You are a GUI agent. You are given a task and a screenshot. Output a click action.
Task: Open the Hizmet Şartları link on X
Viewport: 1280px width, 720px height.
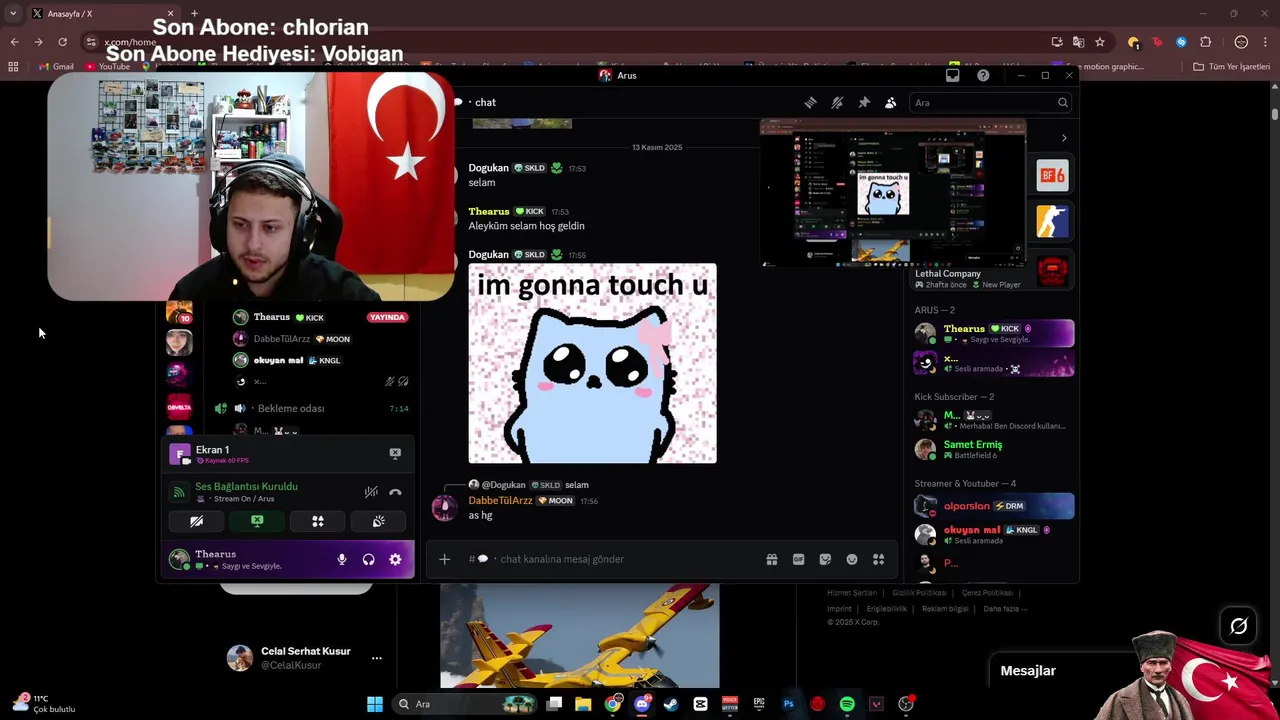[x=852, y=593]
